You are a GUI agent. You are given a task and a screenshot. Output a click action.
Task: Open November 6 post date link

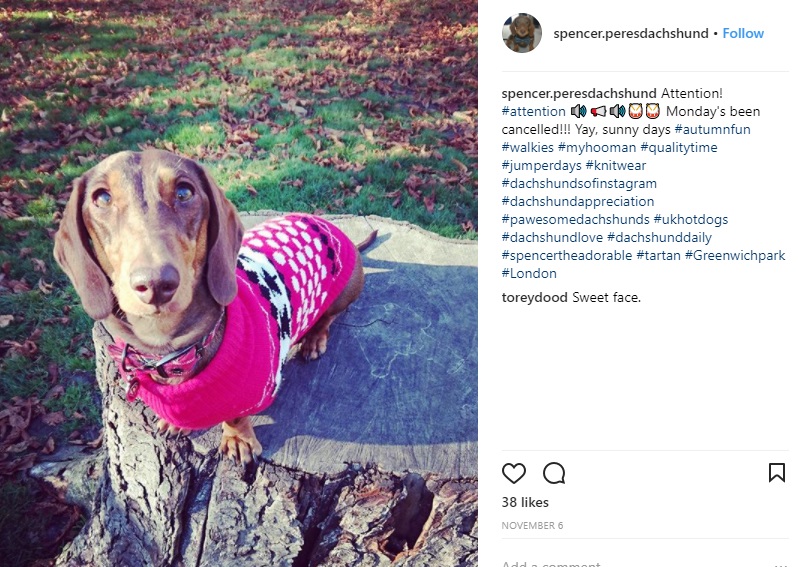532,525
